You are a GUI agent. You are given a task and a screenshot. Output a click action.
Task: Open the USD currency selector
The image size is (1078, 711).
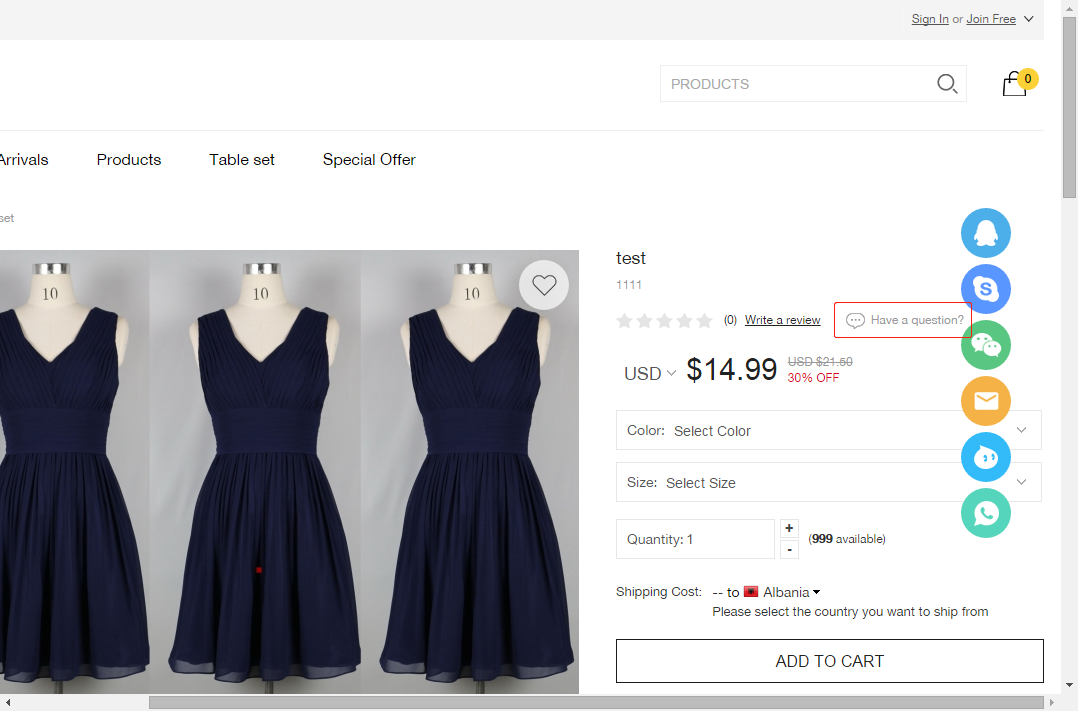(x=650, y=373)
